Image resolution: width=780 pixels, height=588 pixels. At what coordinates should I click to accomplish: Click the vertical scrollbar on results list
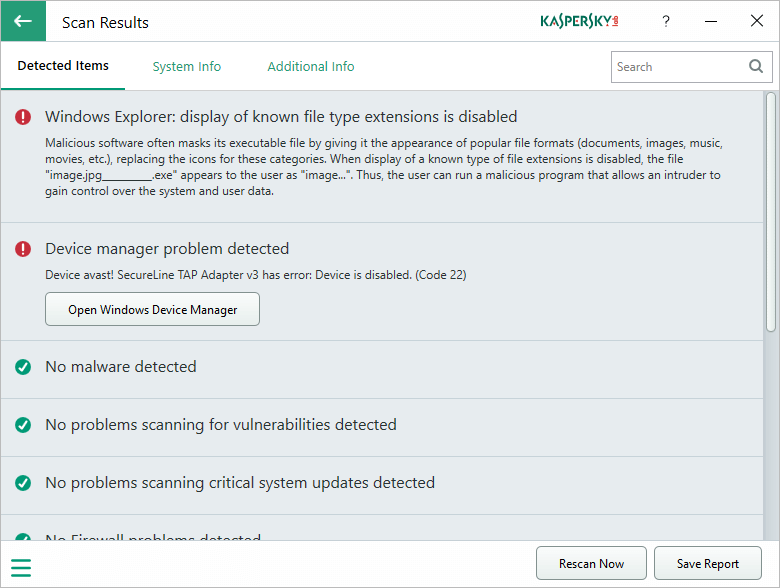coord(770,212)
